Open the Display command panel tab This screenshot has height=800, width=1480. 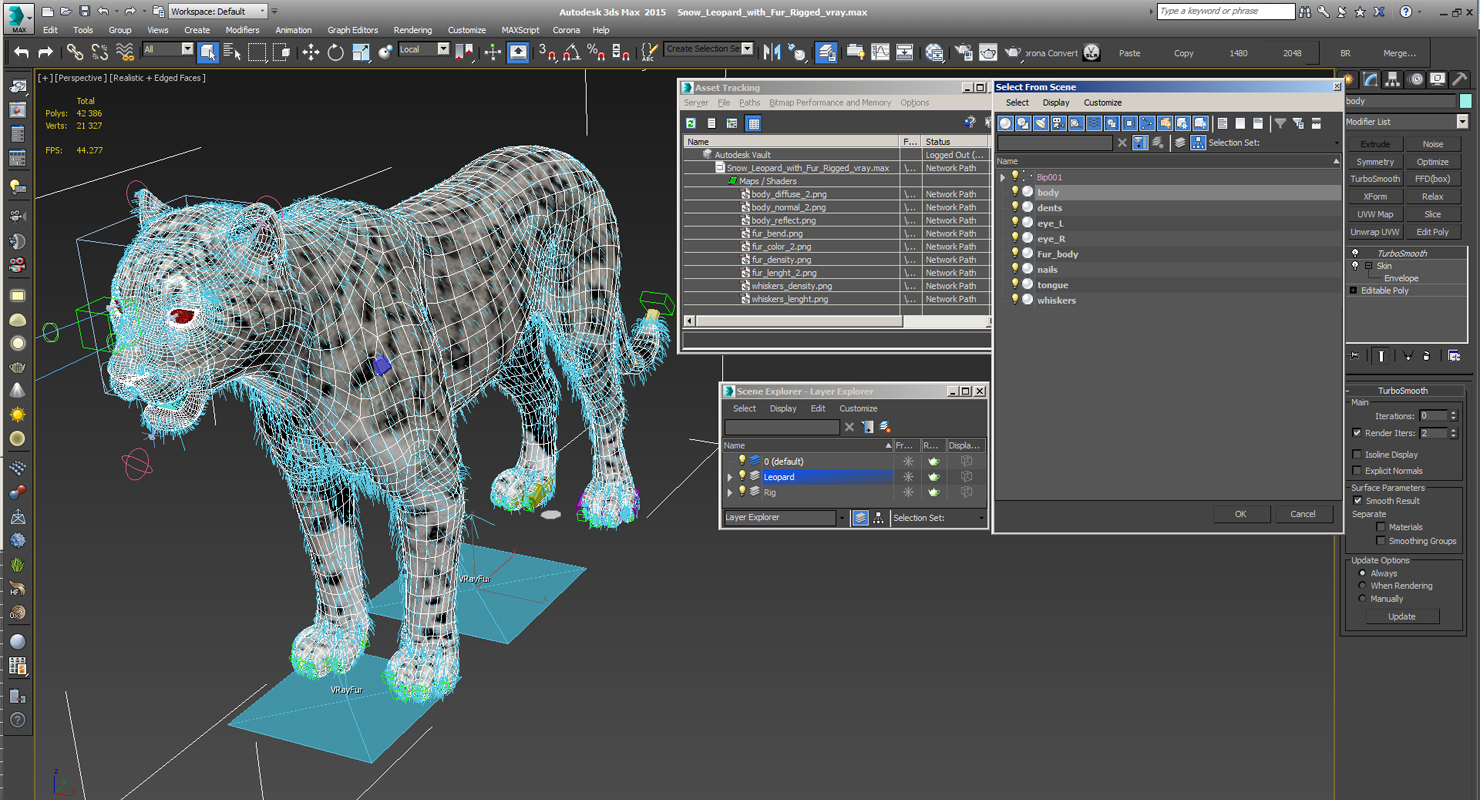point(1438,80)
